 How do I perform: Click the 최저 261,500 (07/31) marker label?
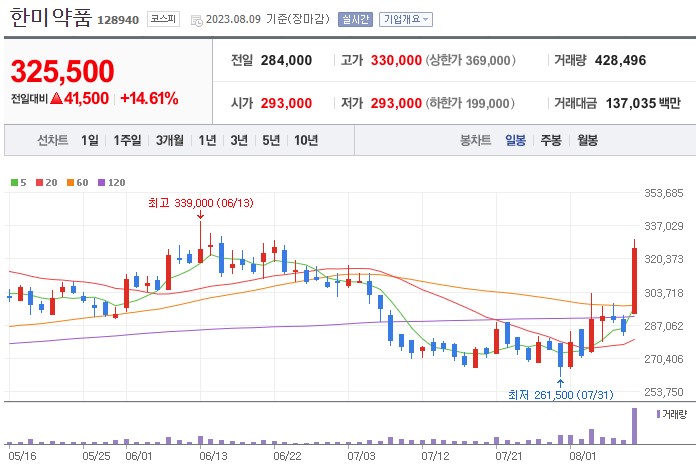pos(561,394)
